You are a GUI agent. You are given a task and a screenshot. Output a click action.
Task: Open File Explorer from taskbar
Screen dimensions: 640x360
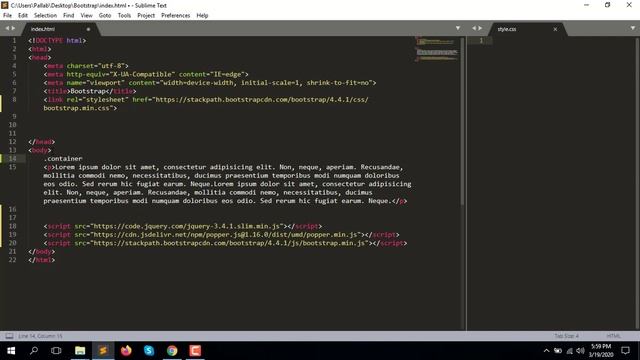coord(80,350)
